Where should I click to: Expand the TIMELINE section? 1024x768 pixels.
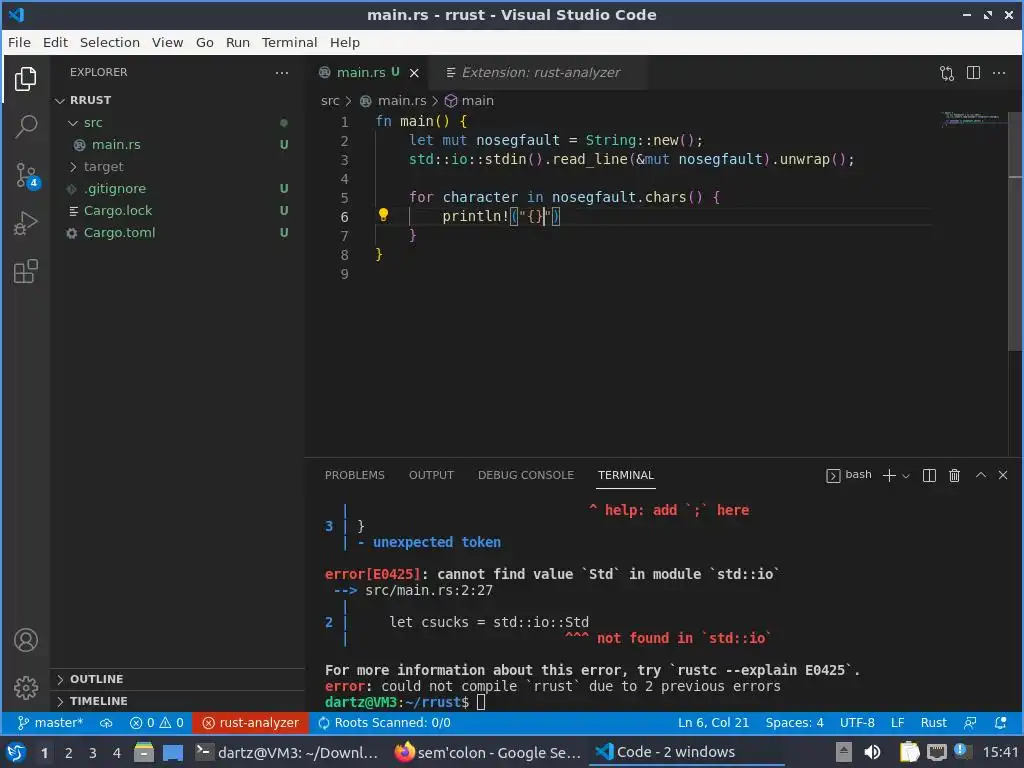tap(178, 701)
